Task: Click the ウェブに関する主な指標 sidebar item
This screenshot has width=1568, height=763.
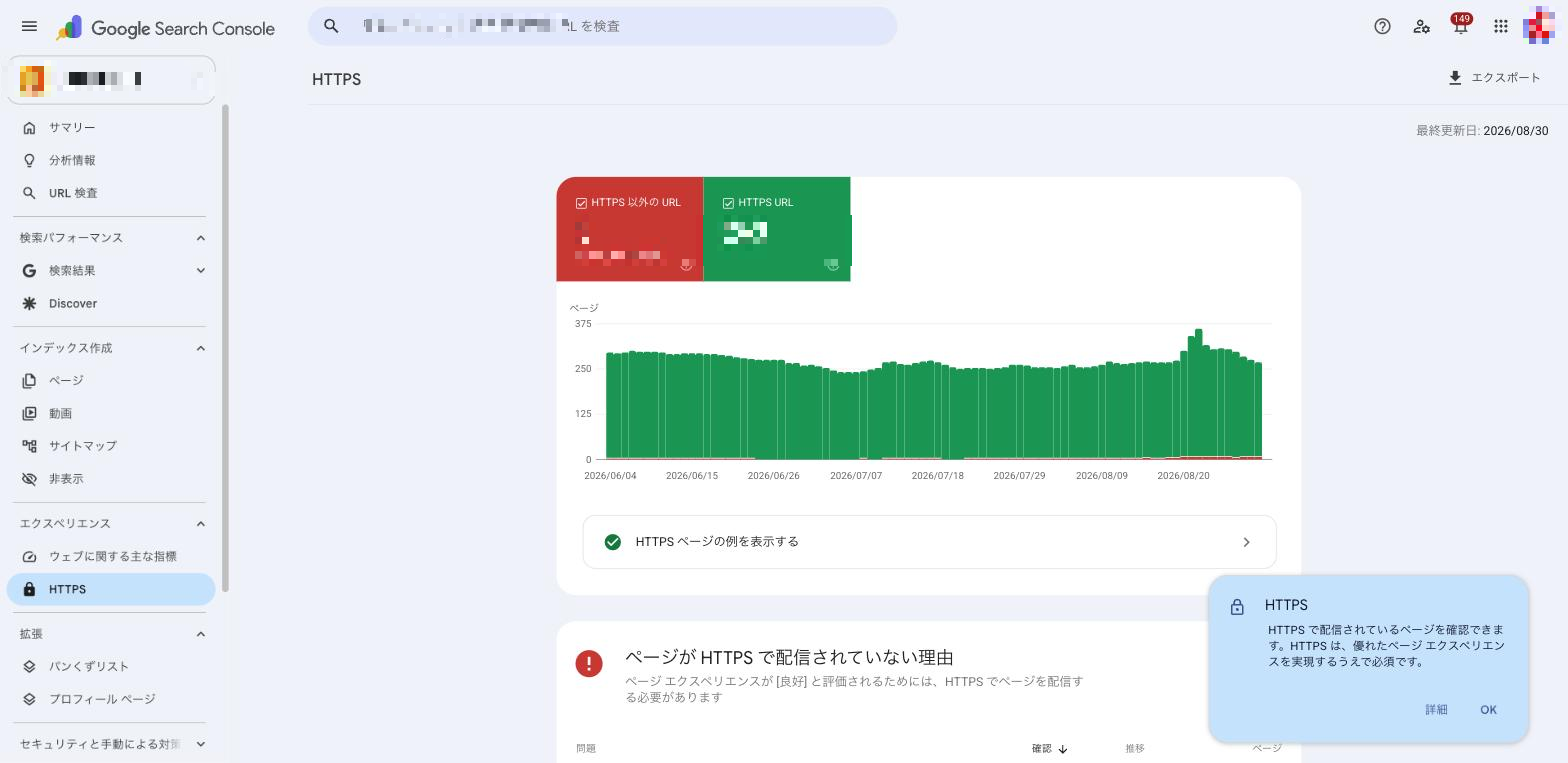Action: coord(111,557)
